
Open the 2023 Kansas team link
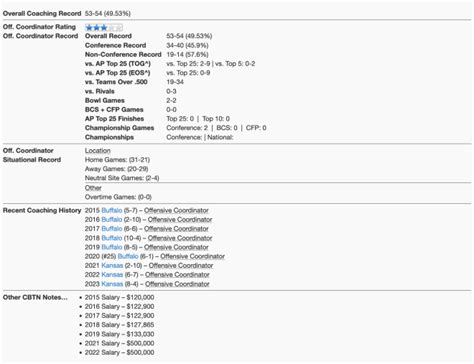(x=112, y=284)
